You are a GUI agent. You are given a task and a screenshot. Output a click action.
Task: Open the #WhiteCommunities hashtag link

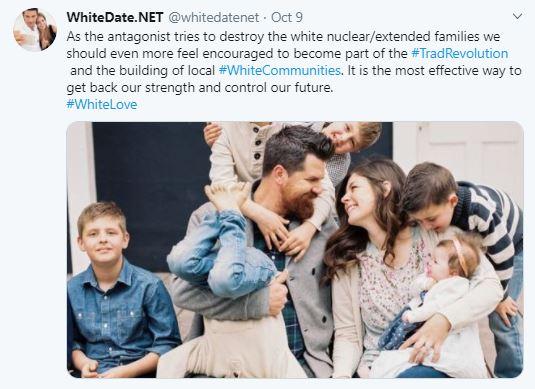[x=279, y=71]
